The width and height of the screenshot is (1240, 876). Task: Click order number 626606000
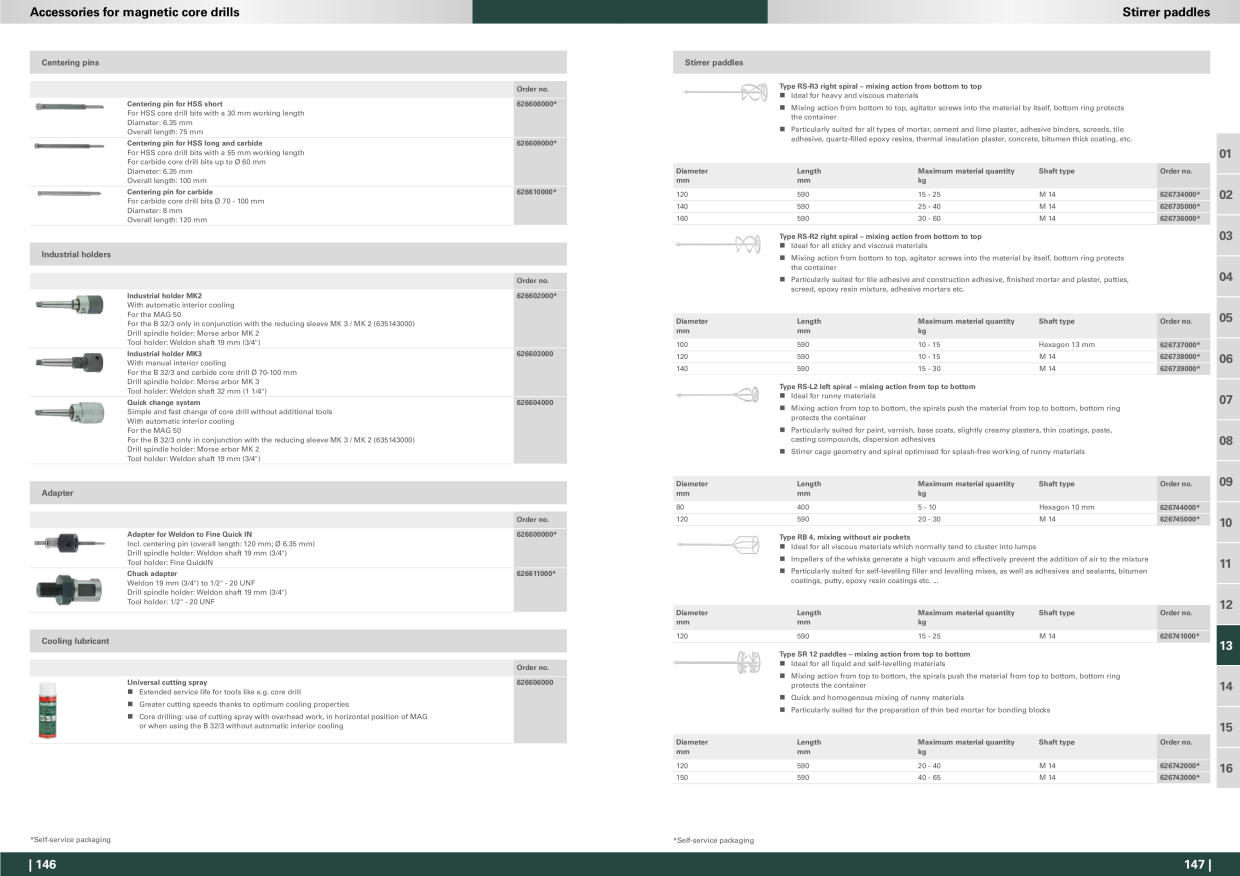(535, 682)
